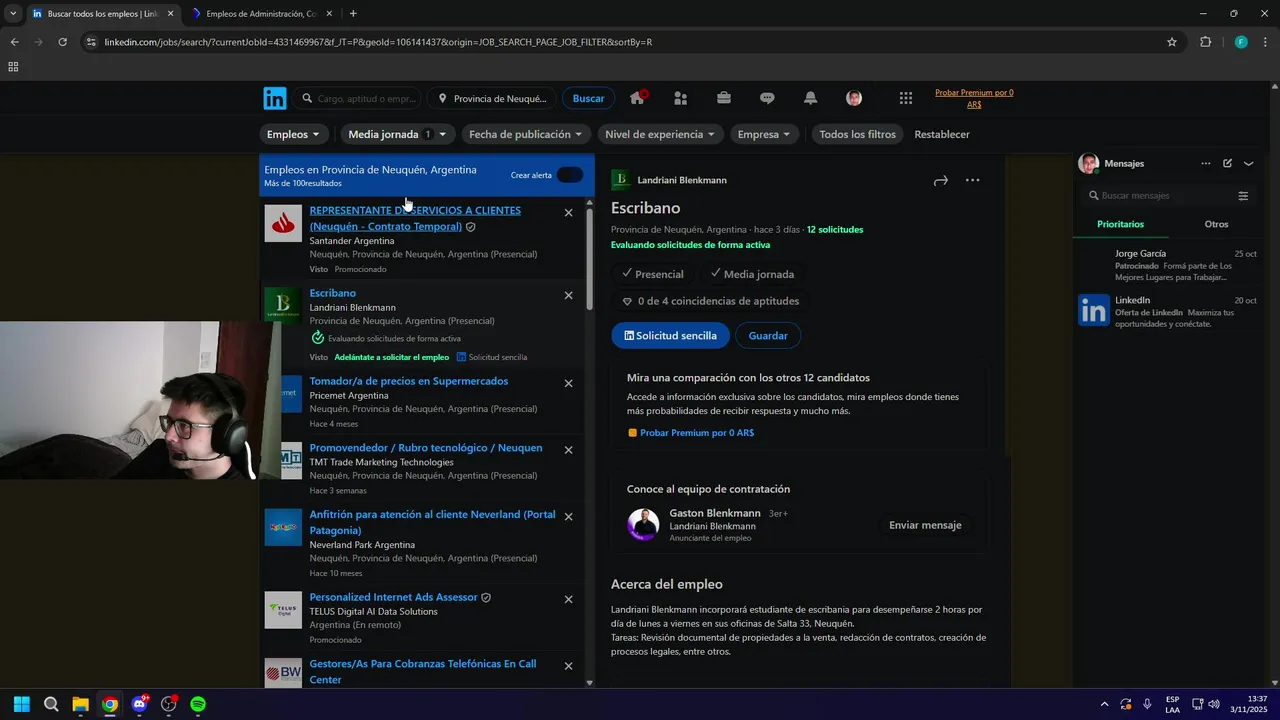Switch to Empleos de Administración browser tab
Viewport: 1280px width, 720px height.
(260, 14)
